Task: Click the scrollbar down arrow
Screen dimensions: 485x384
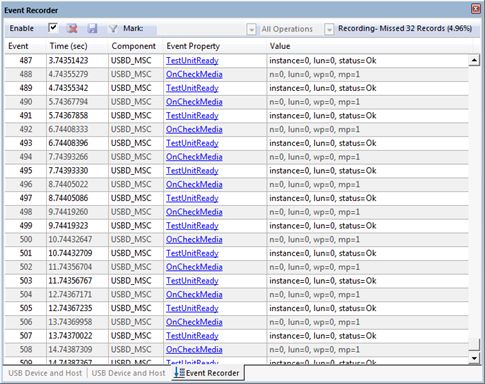Action: coord(474,358)
